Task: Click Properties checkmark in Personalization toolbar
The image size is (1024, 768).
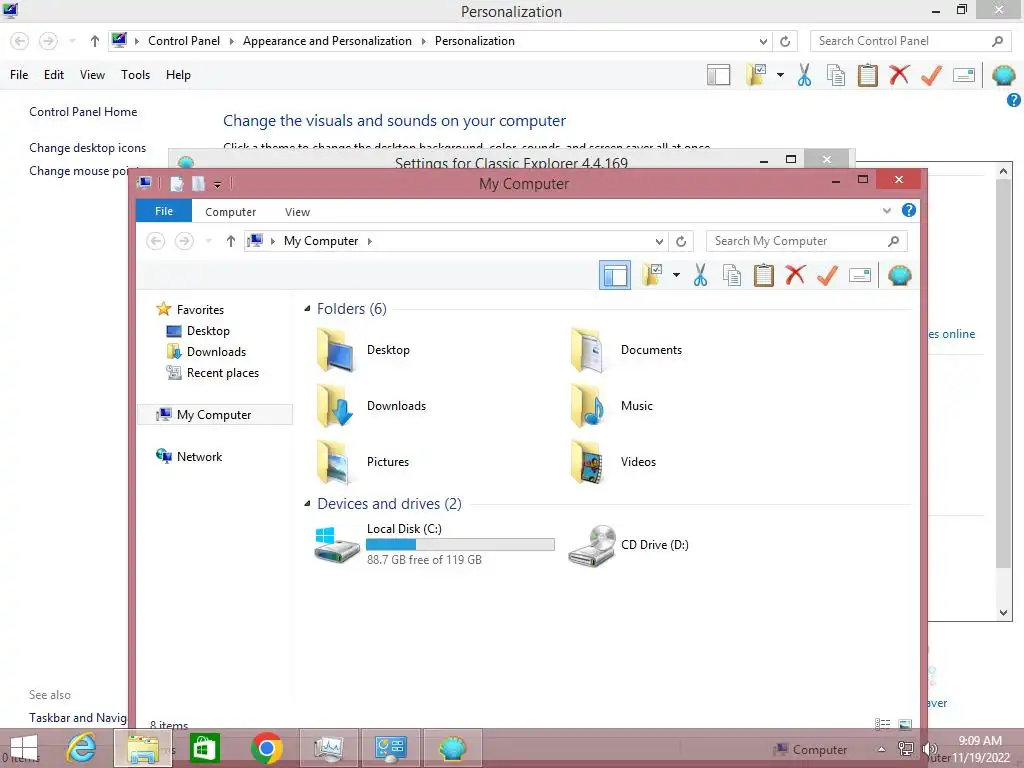Action: (x=931, y=75)
